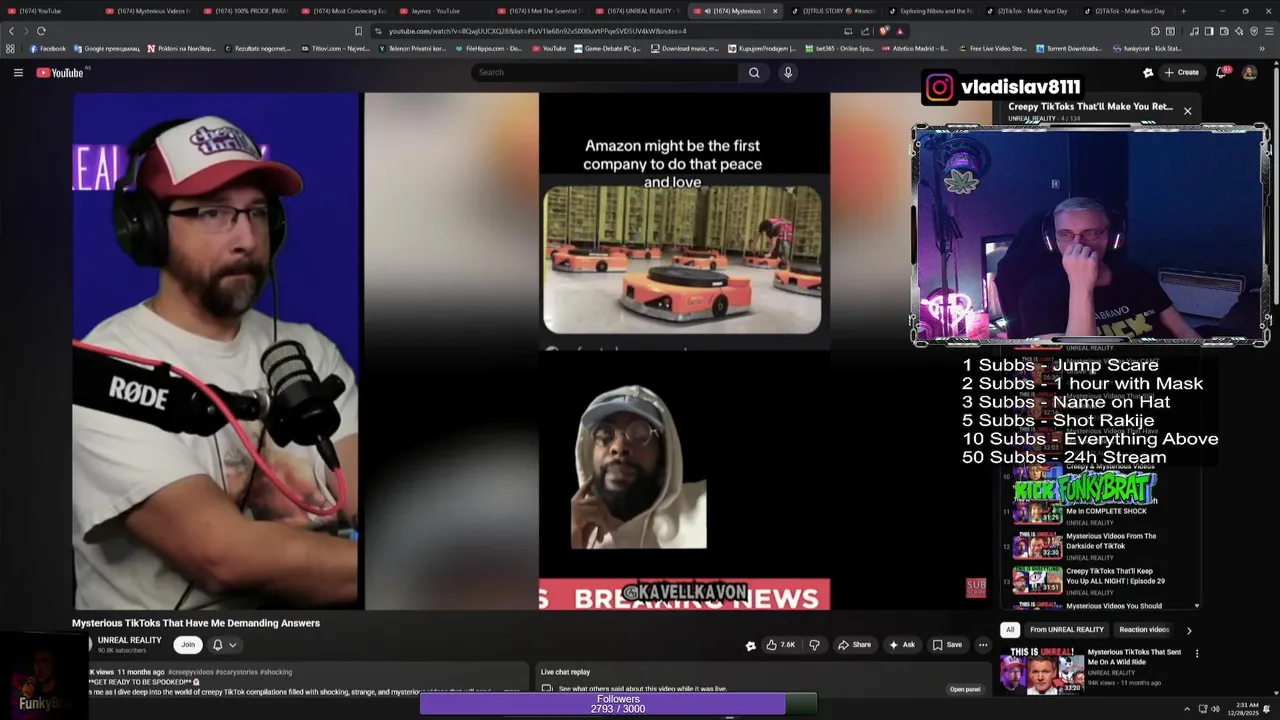Click the browser address bar URL

point(537,31)
